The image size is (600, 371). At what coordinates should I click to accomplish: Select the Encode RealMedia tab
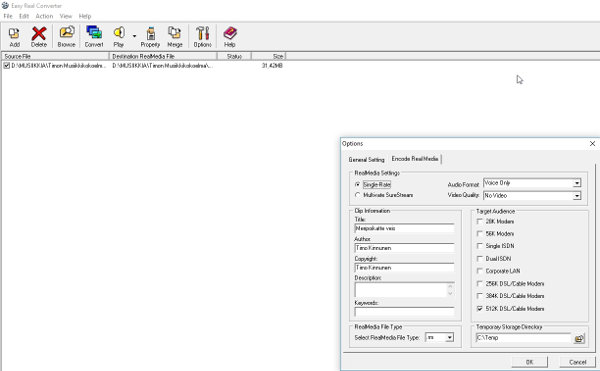415,159
